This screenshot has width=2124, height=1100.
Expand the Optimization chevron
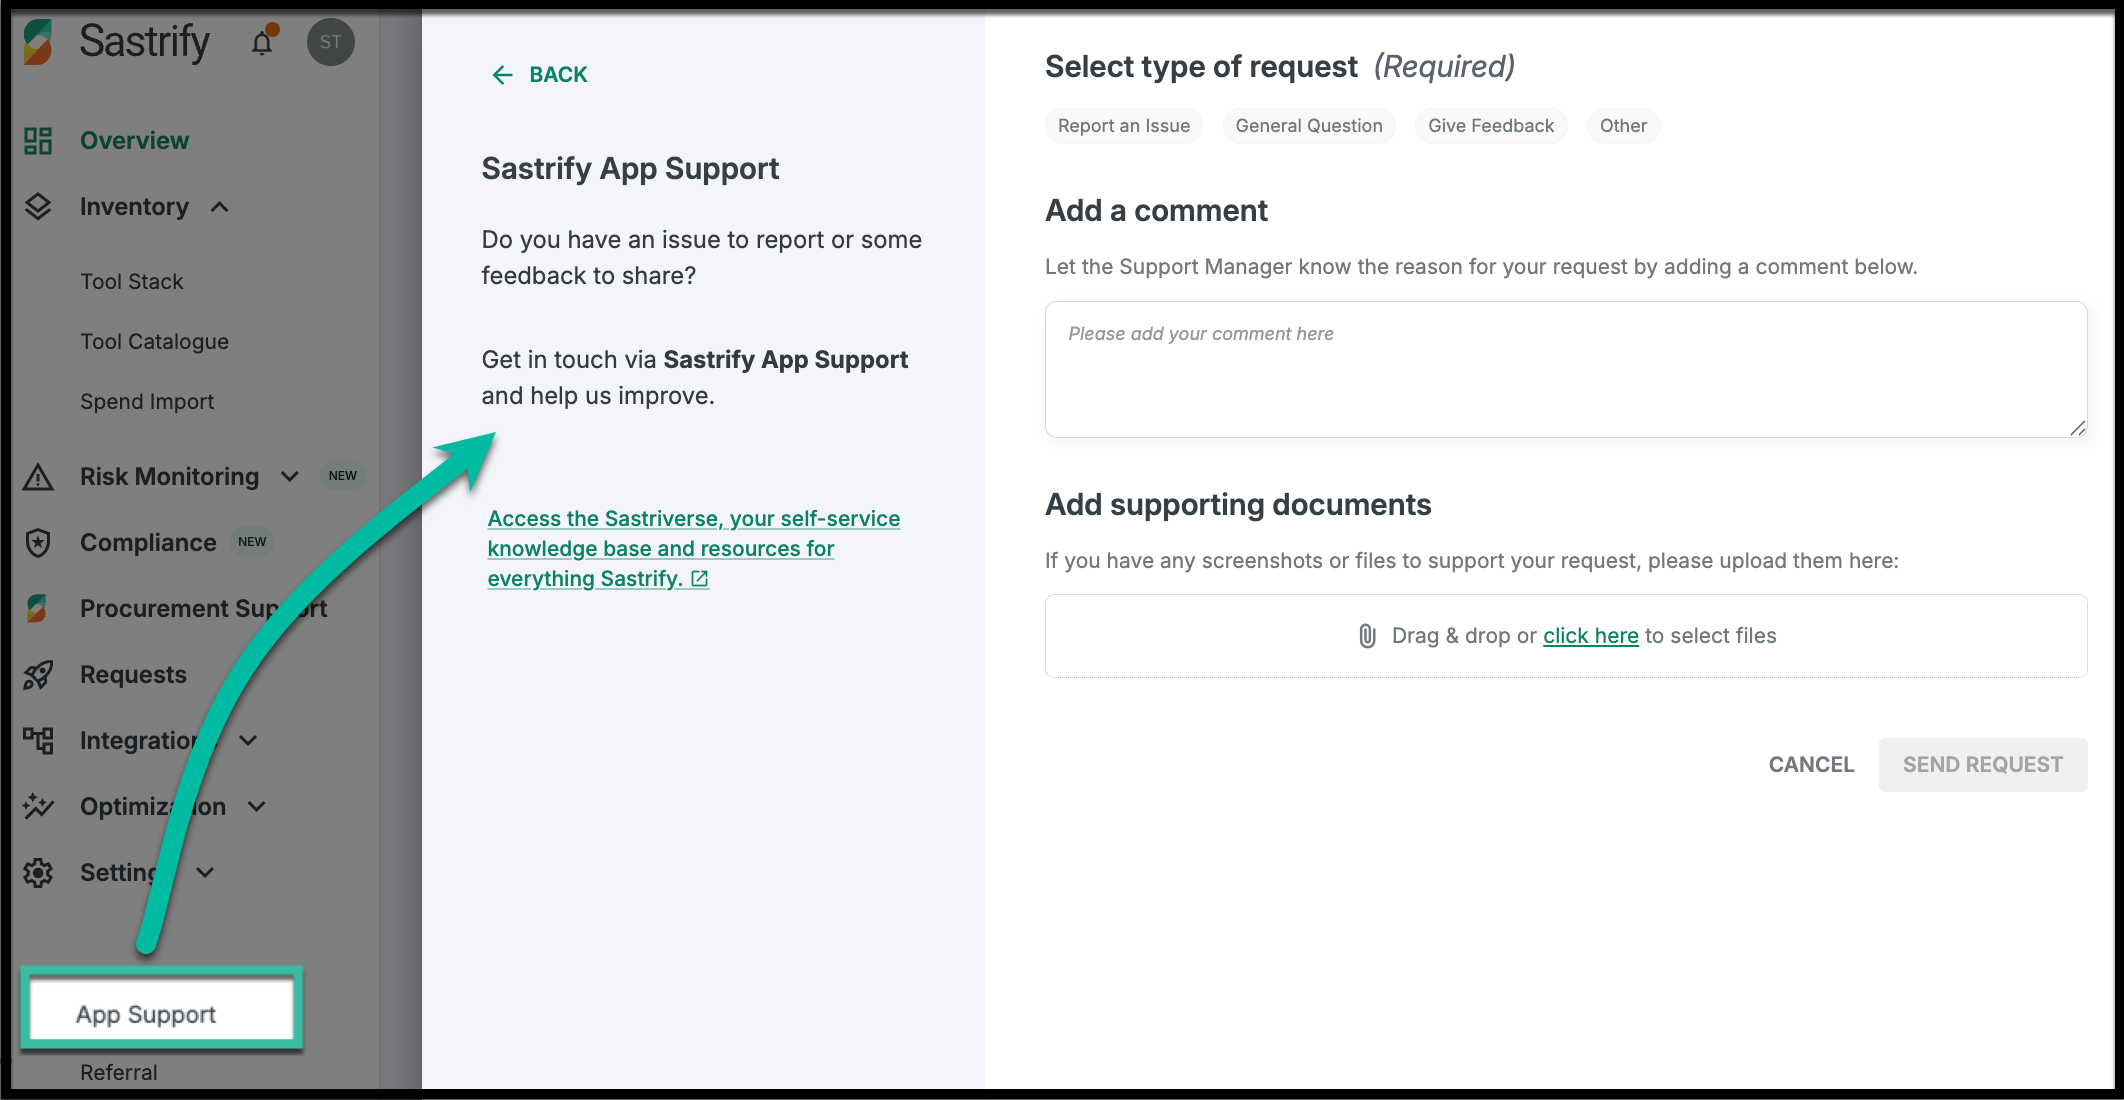pyautogui.click(x=257, y=807)
